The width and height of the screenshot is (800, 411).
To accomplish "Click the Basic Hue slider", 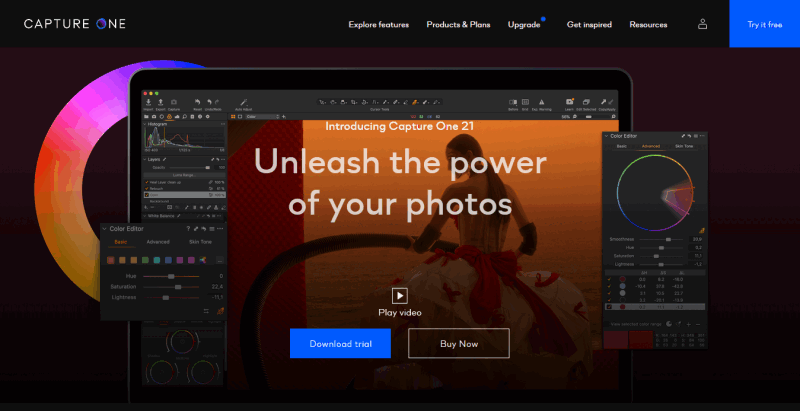I will pos(171,276).
